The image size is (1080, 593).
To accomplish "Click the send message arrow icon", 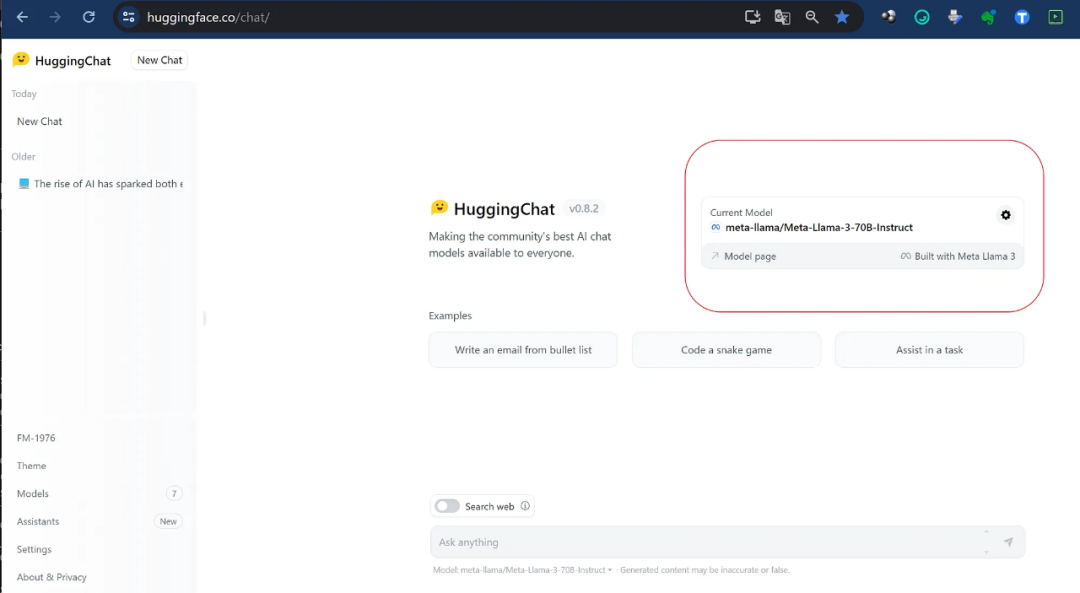I will (x=1008, y=542).
